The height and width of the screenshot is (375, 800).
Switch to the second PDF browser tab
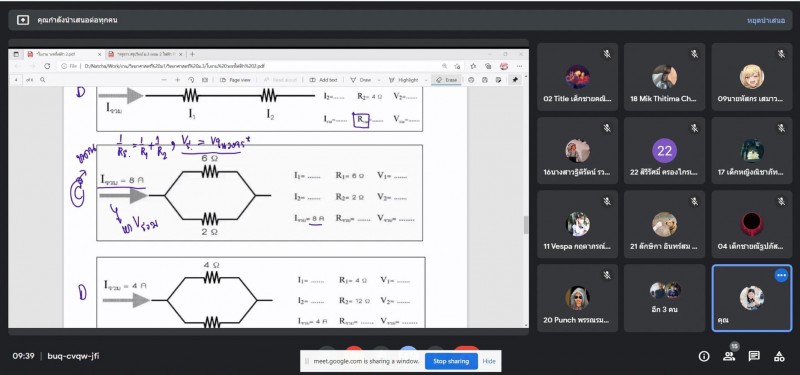143,54
